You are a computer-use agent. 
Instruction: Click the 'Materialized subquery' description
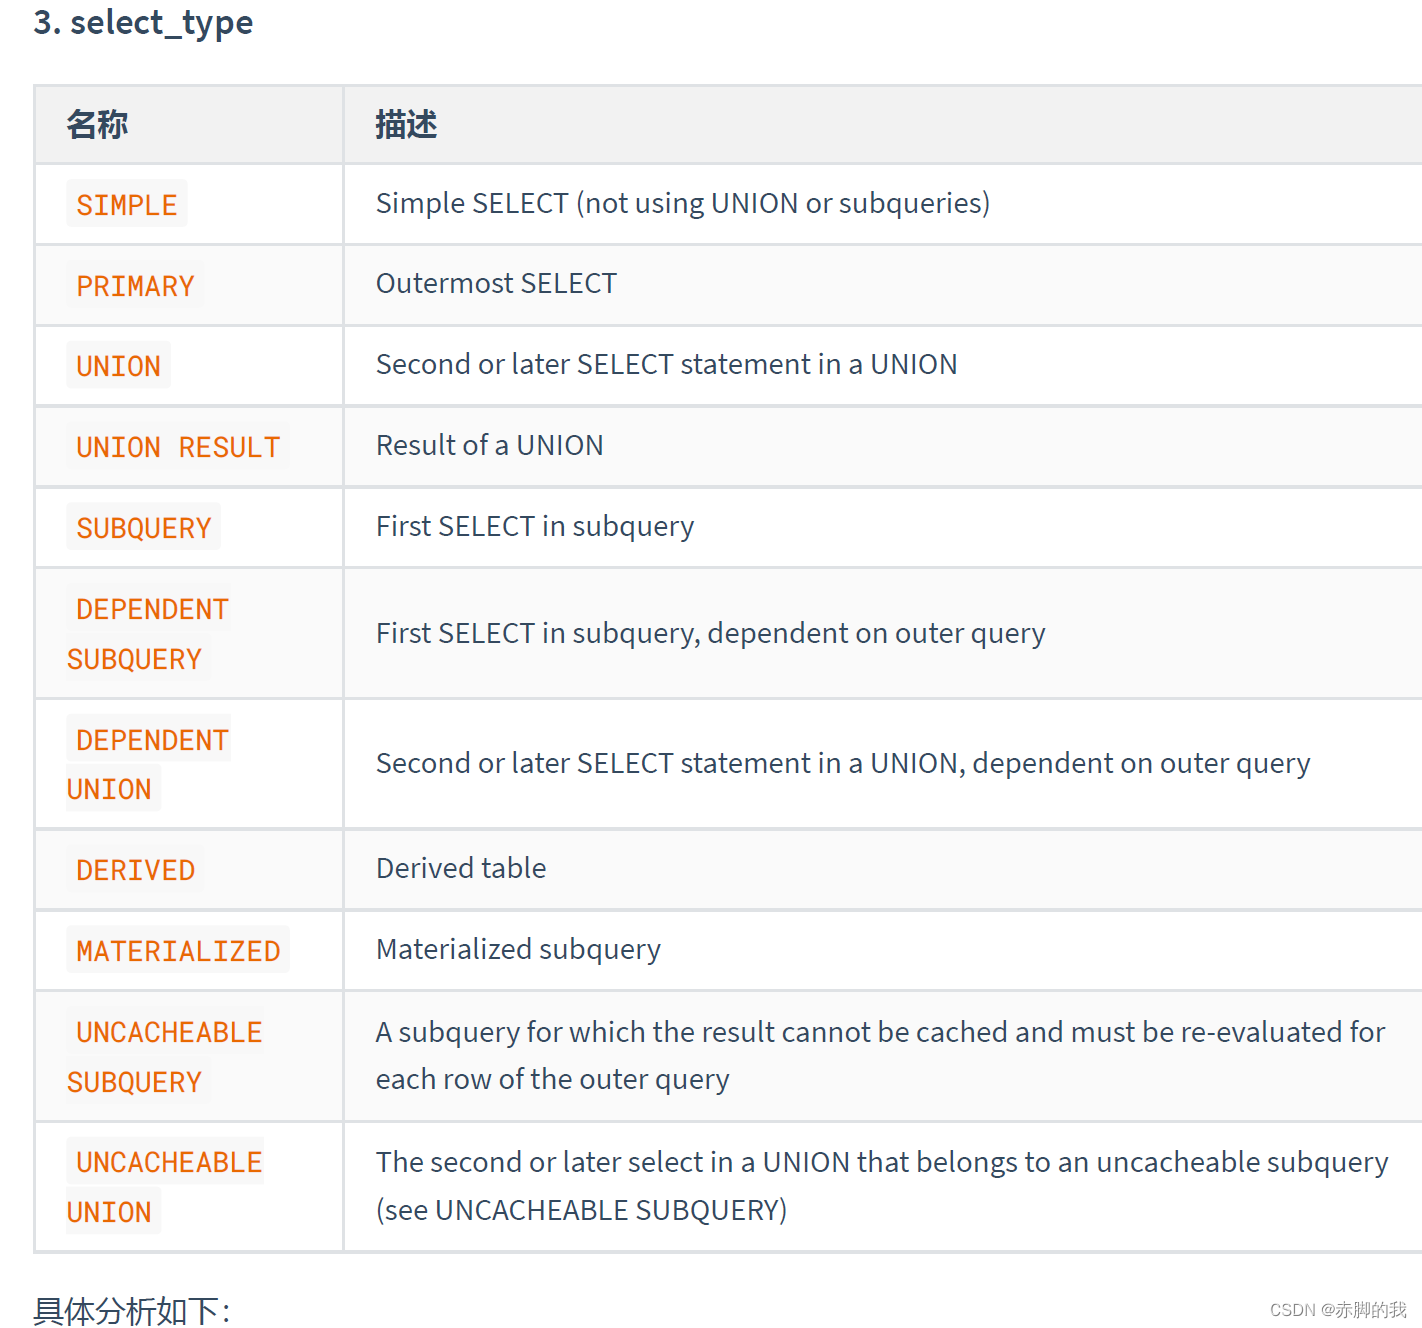(x=518, y=949)
